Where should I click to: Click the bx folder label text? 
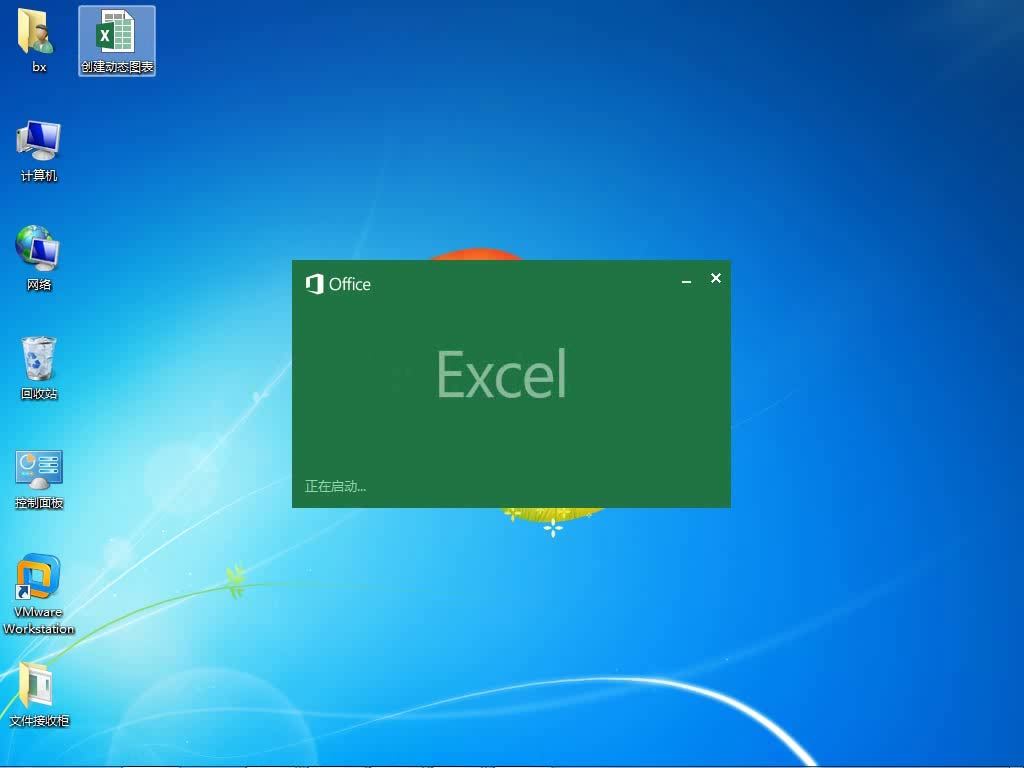tap(39, 67)
